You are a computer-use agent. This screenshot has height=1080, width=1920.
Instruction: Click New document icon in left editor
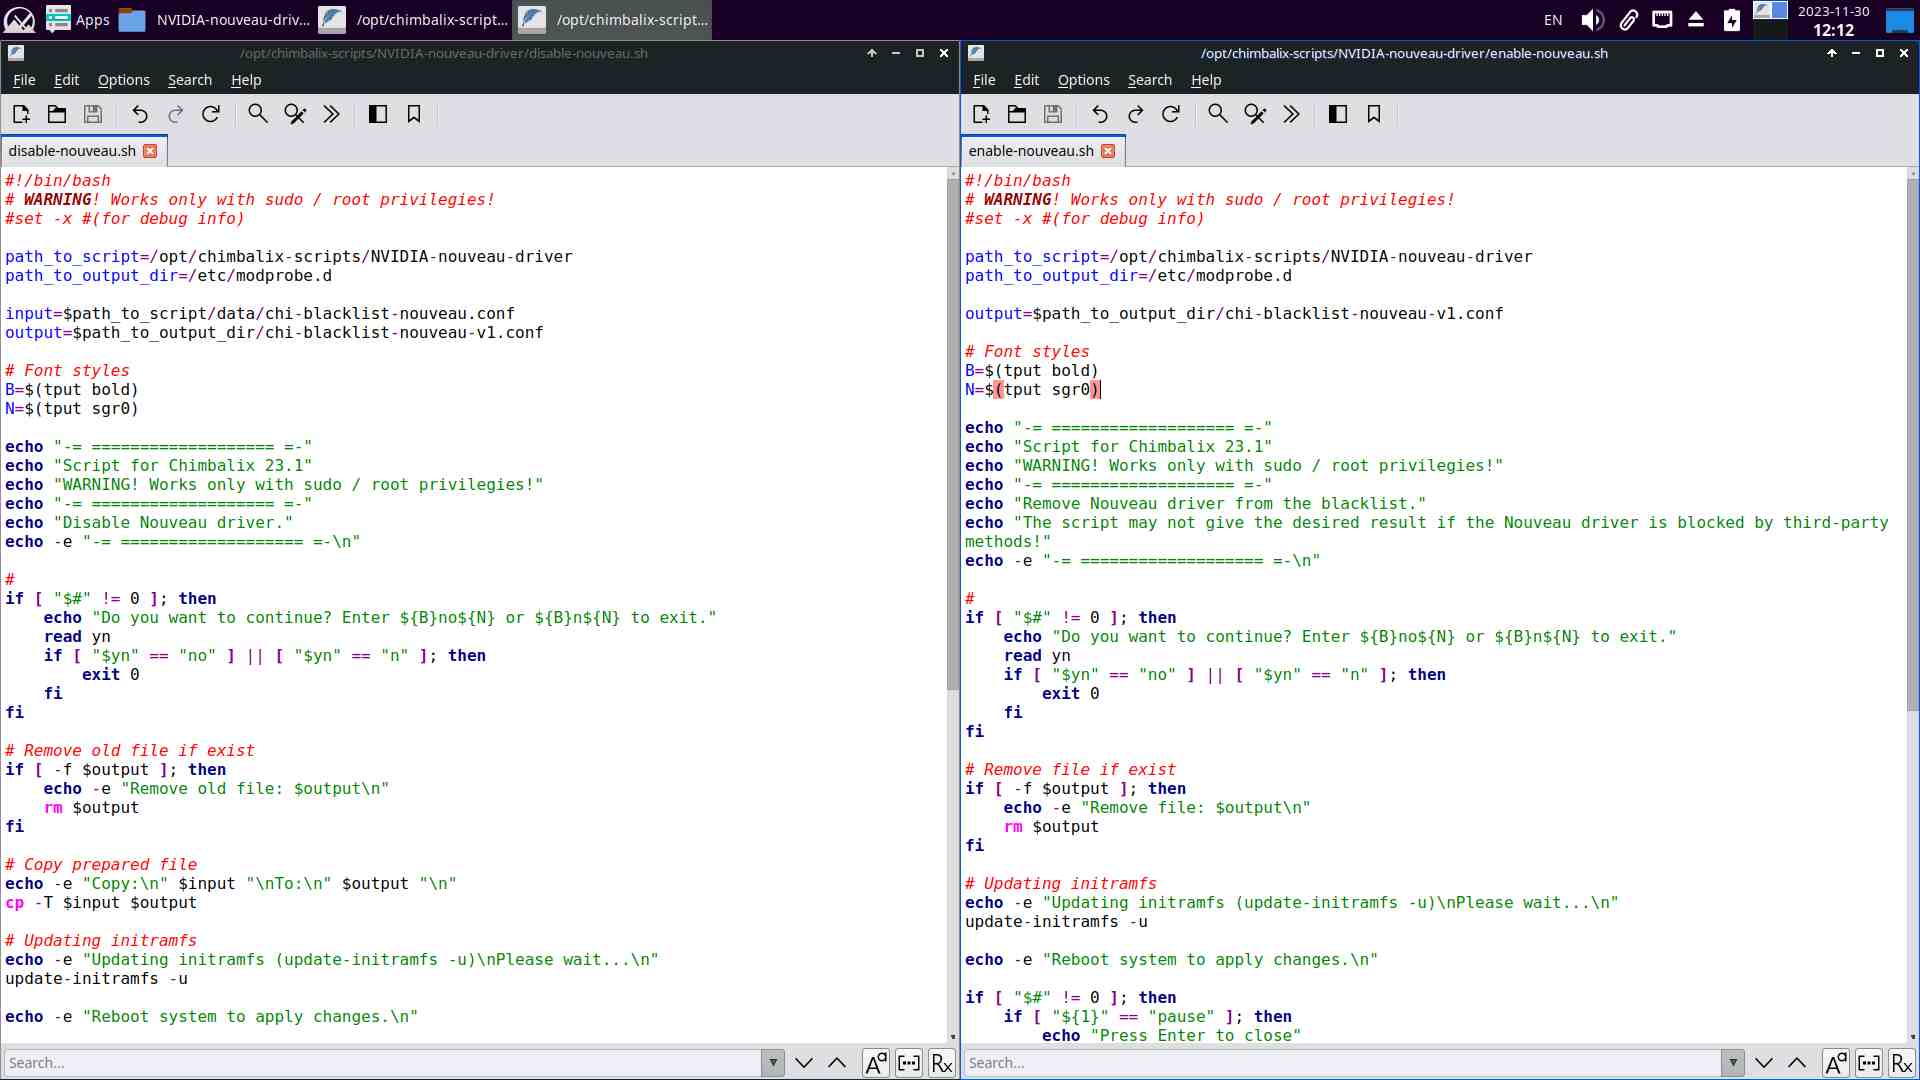coord(21,114)
